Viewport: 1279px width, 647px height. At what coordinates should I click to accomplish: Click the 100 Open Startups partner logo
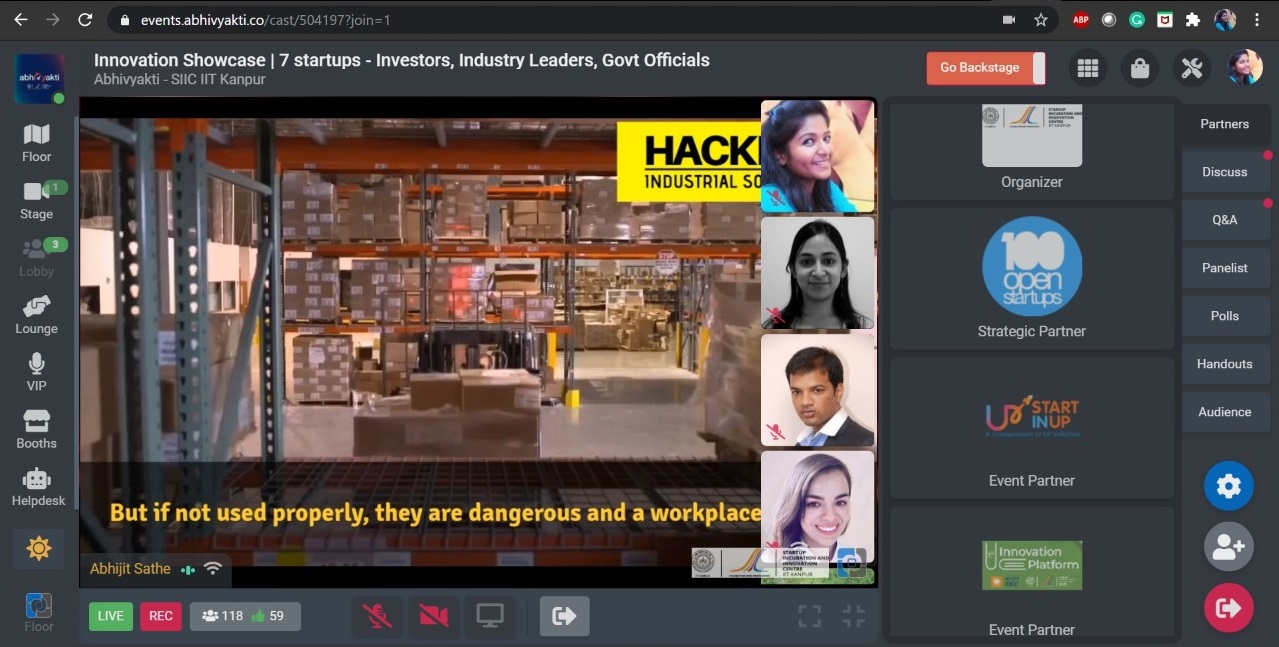coord(1031,267)
